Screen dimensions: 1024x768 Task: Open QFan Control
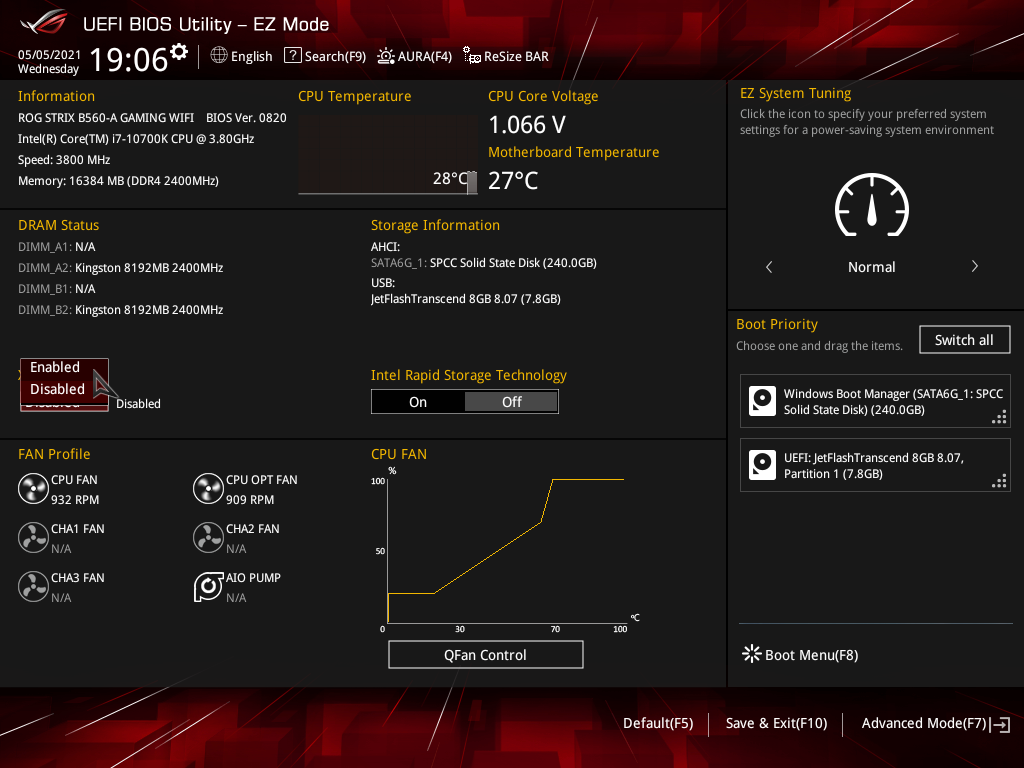[486, 654]
